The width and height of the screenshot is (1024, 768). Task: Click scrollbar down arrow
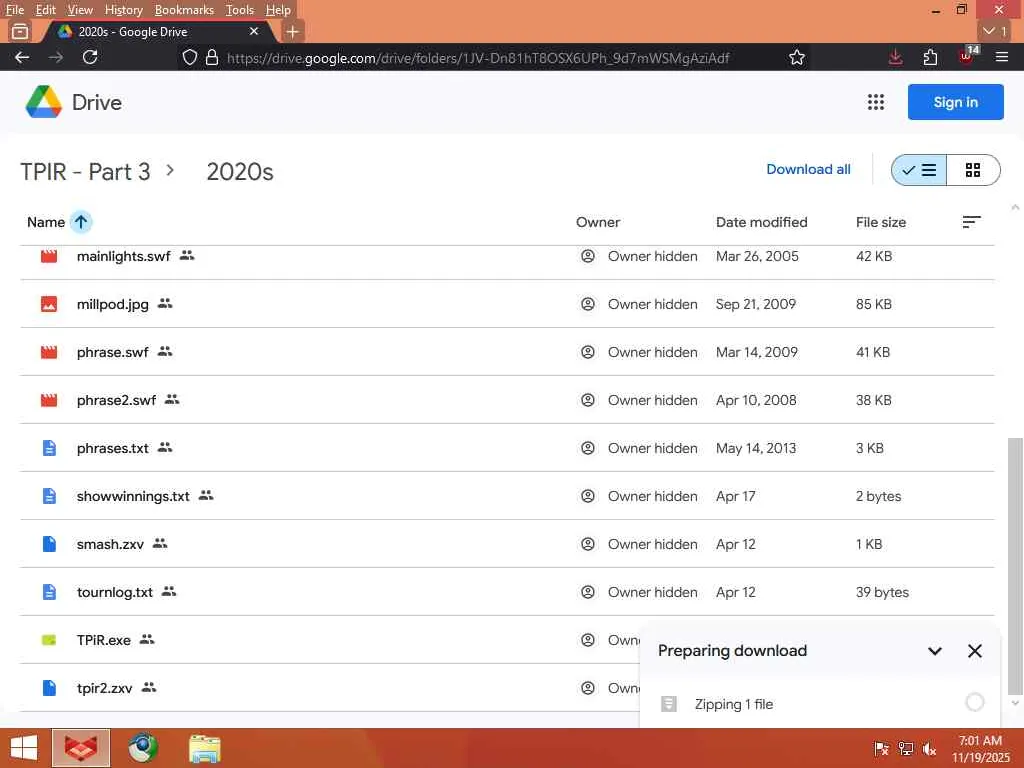[1015, 703]
